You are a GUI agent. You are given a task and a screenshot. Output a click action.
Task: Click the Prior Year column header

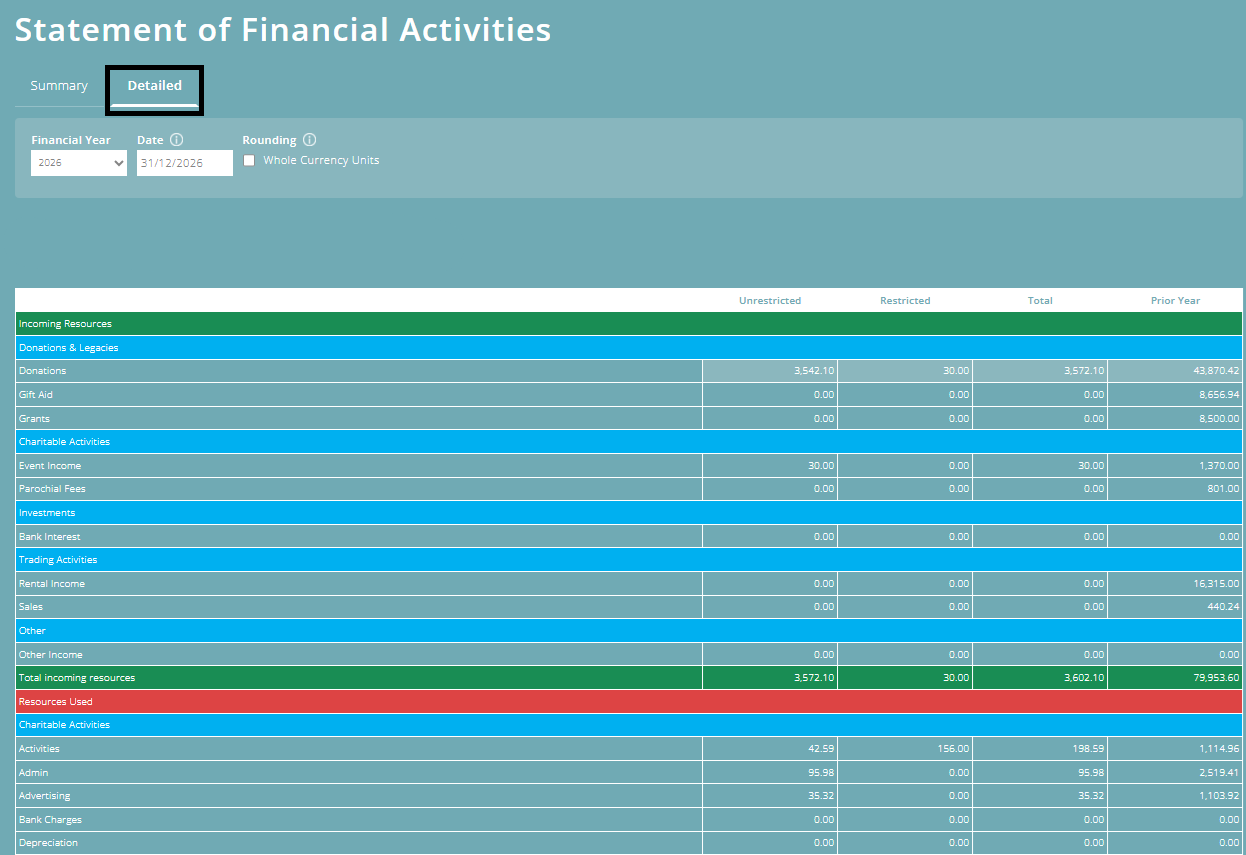coord(1174,300)
